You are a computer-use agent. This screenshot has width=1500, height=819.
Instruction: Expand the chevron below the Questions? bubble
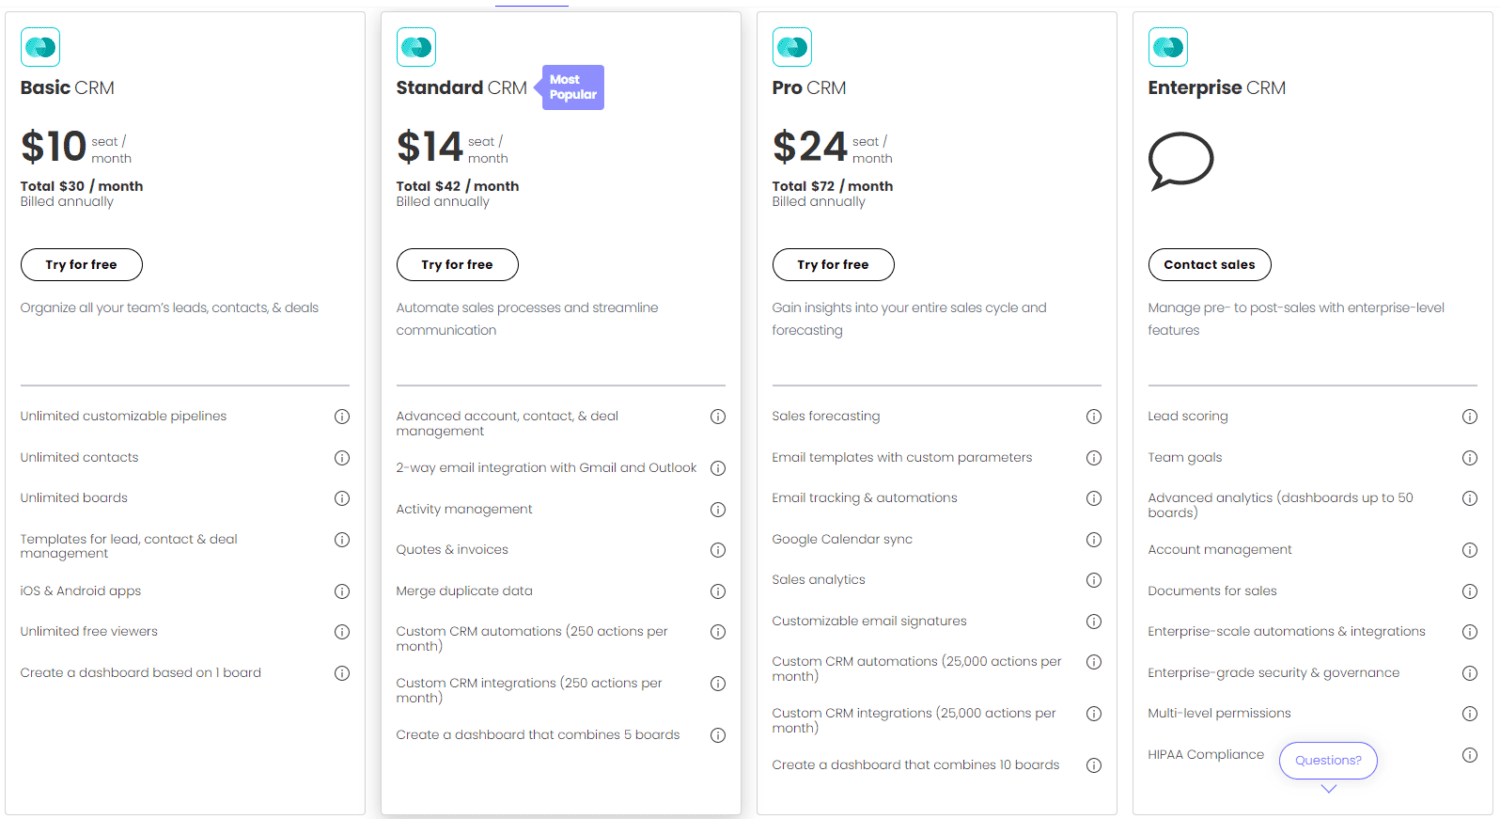click(1329, 789)
